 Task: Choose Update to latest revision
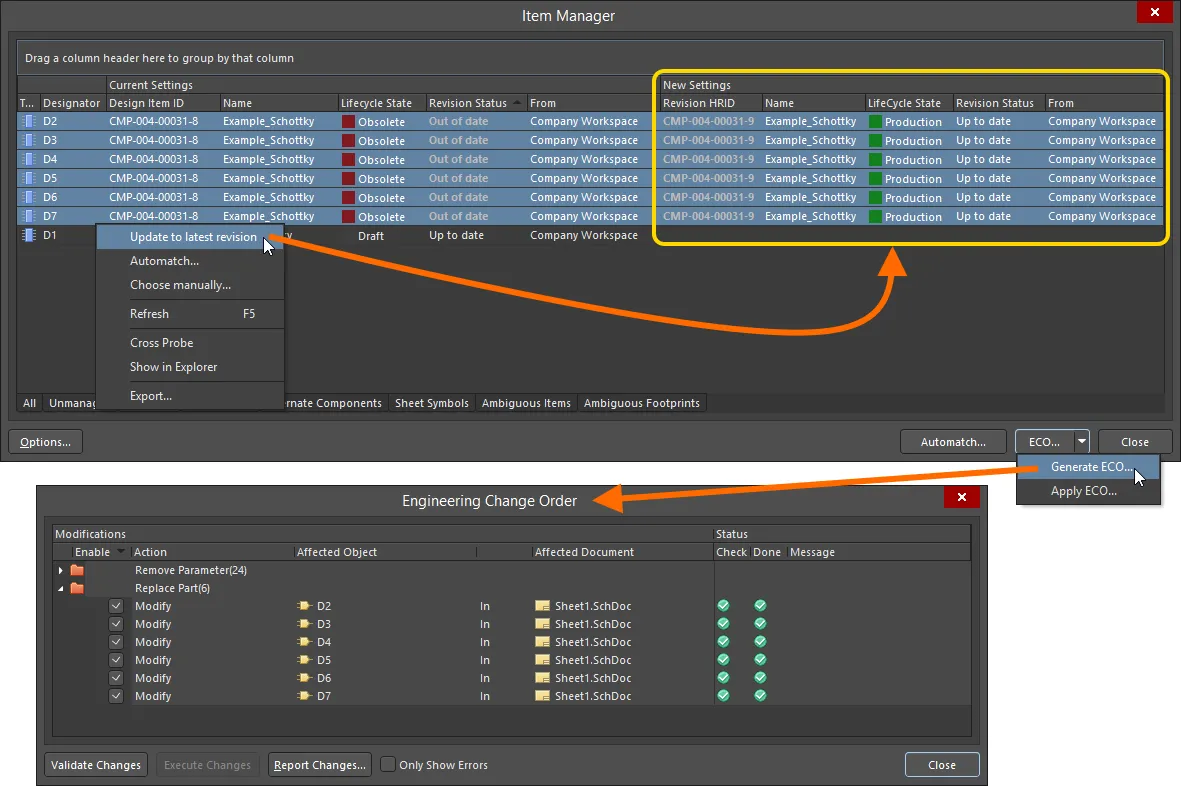tap(191, 237)
